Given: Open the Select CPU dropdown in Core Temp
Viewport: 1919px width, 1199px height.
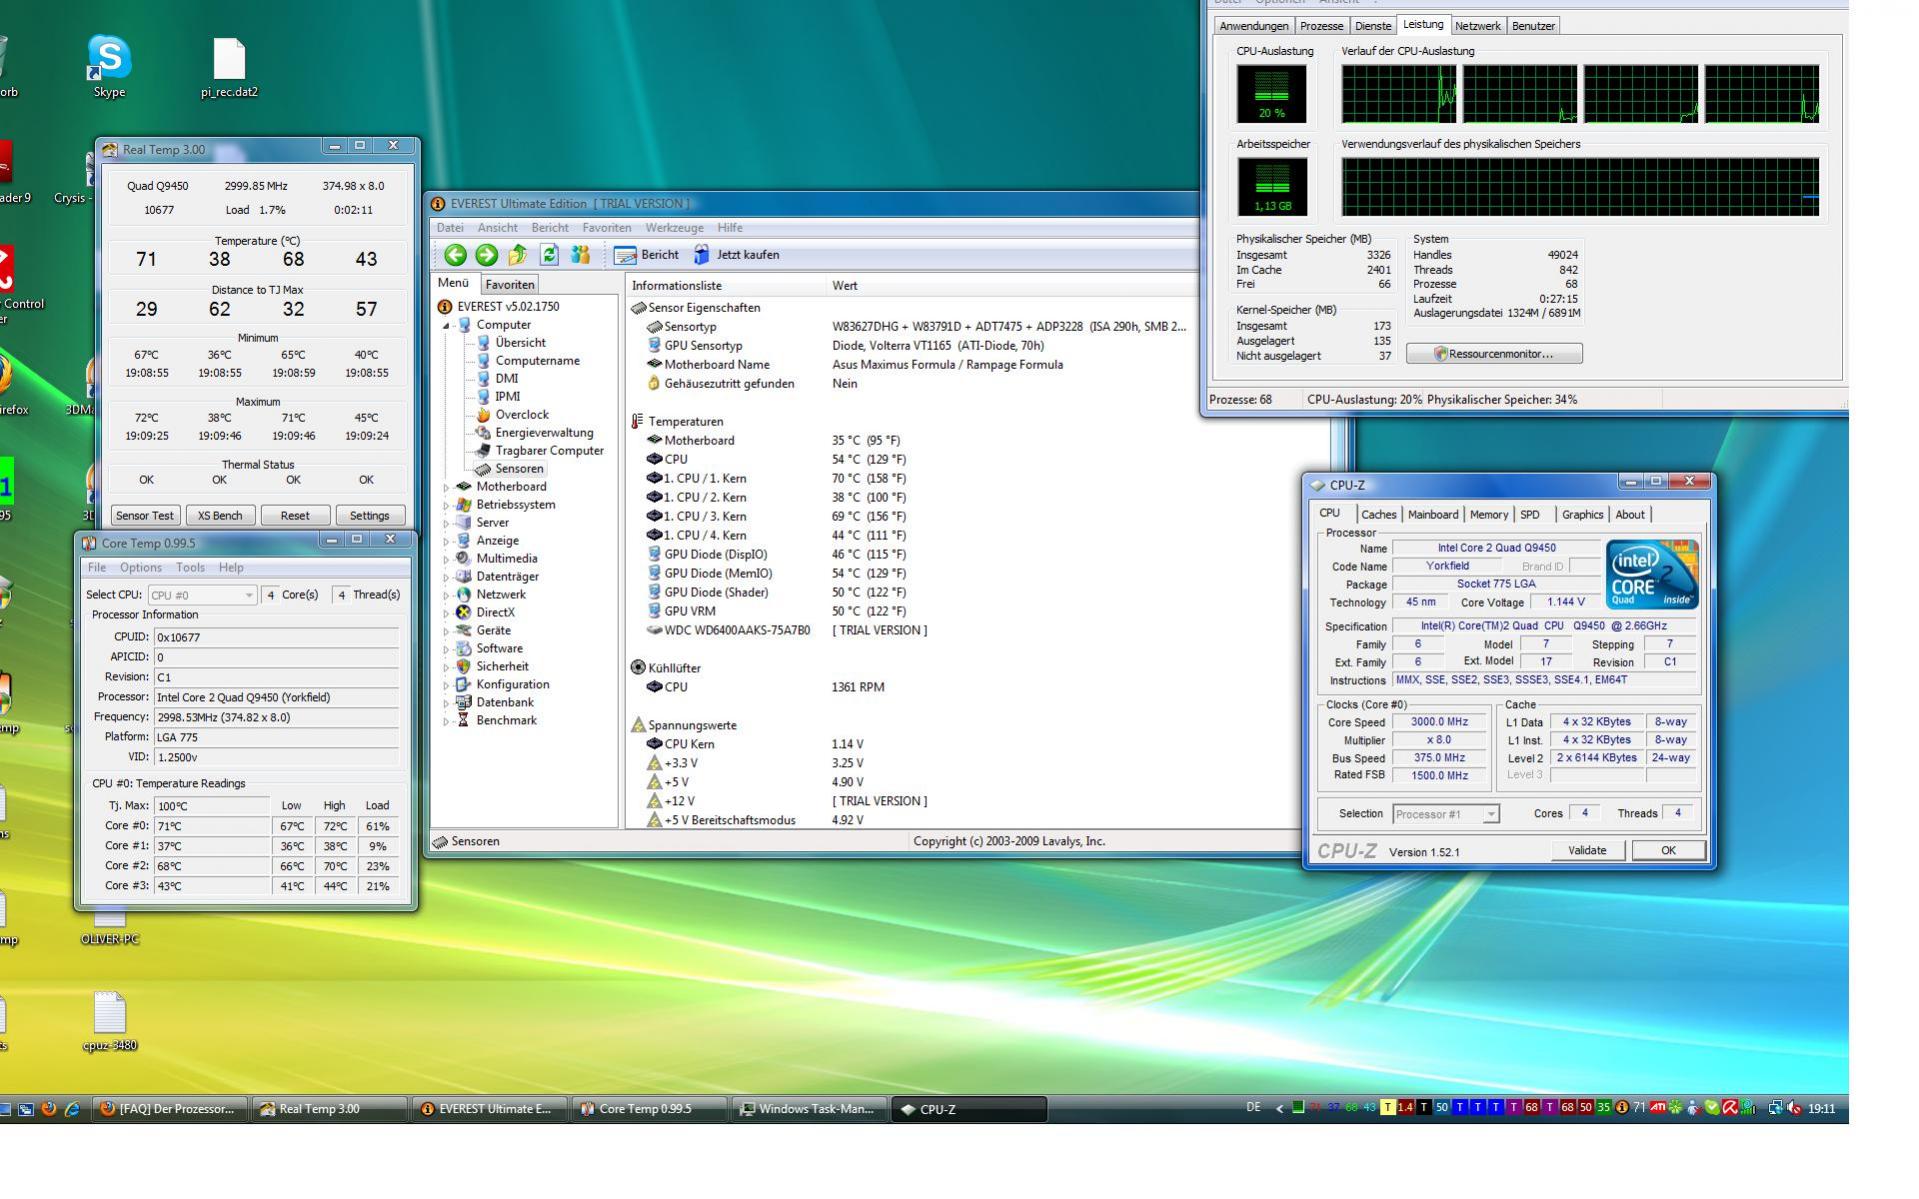Looking at the screenshot, I should pos(202,595).
